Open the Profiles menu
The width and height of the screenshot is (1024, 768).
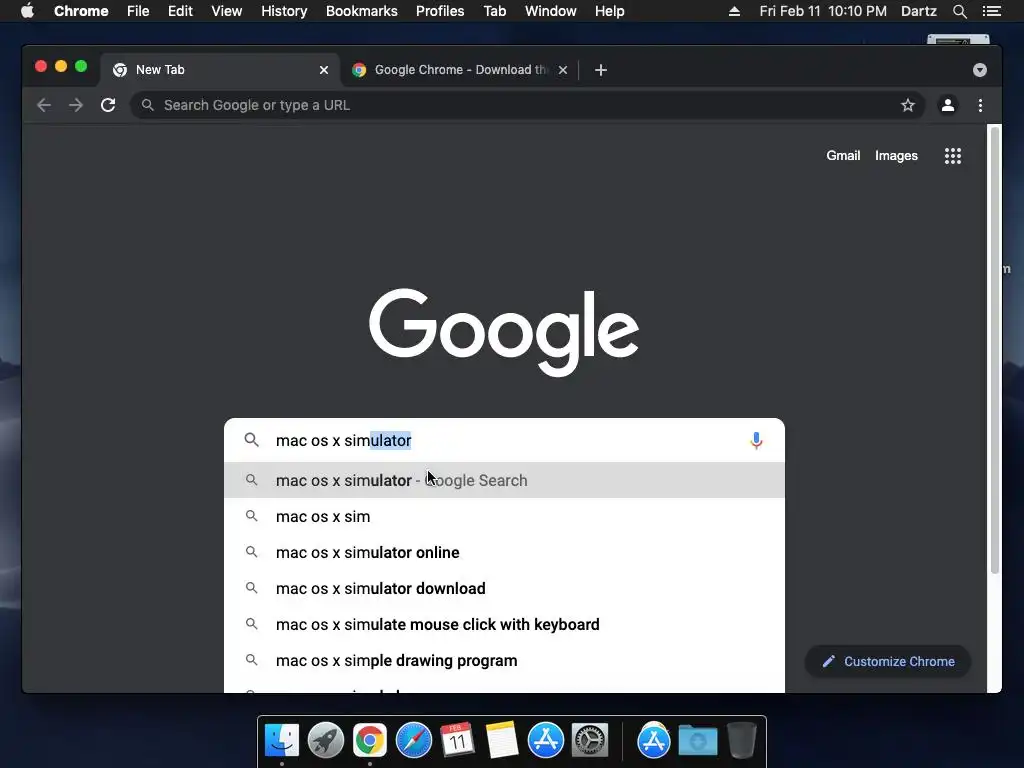(440, 11)
